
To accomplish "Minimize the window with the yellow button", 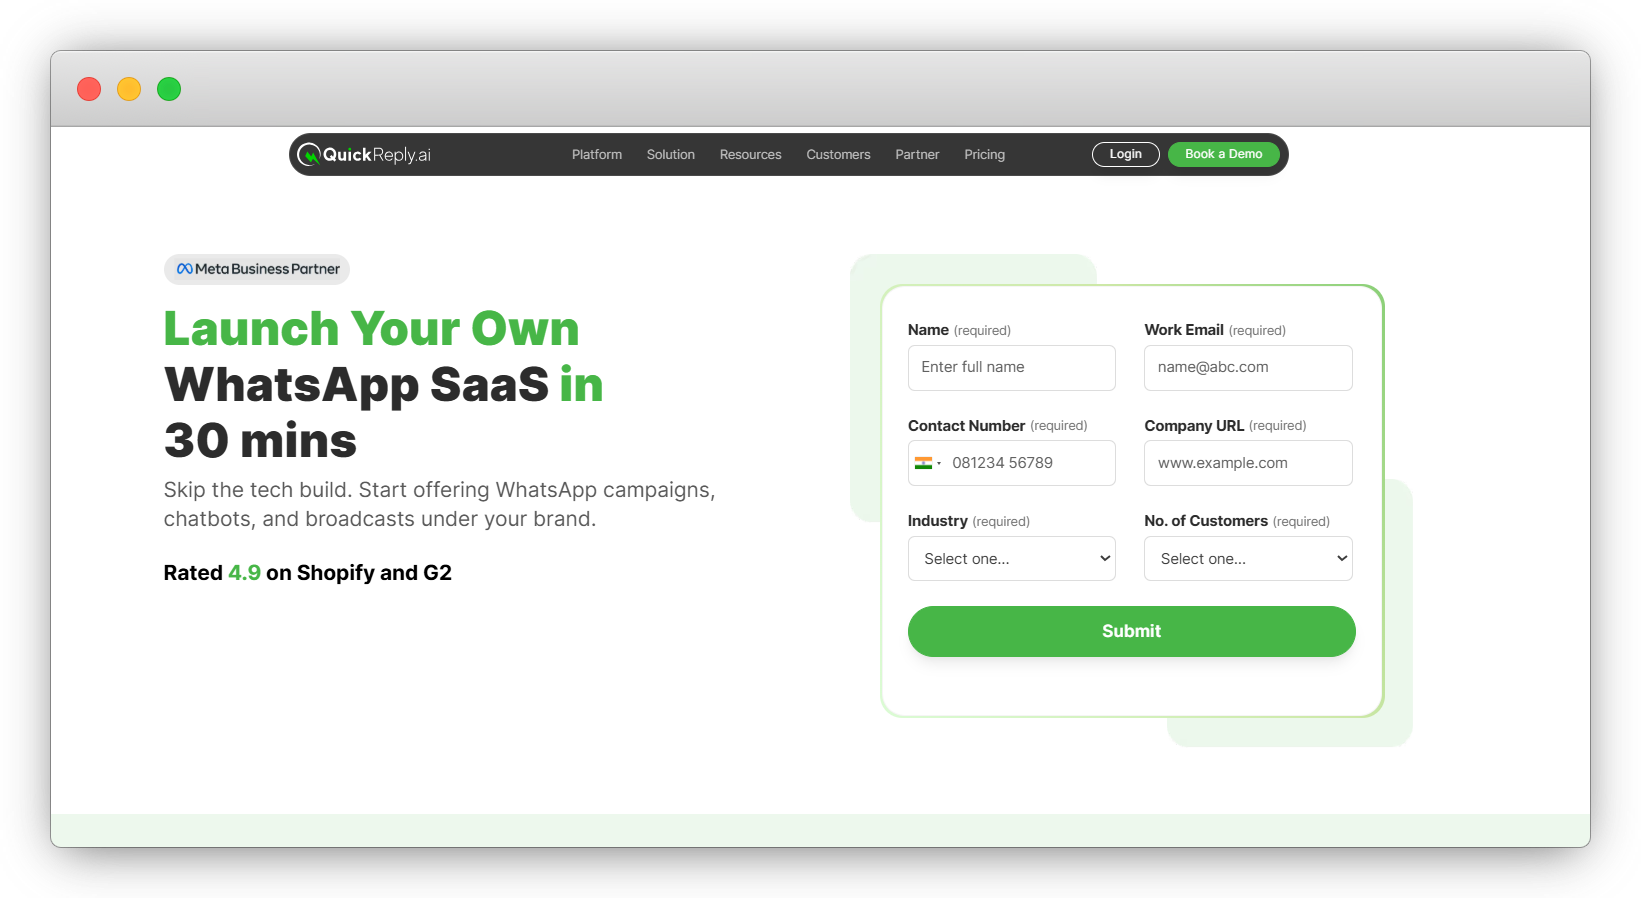I will (129, 89).
